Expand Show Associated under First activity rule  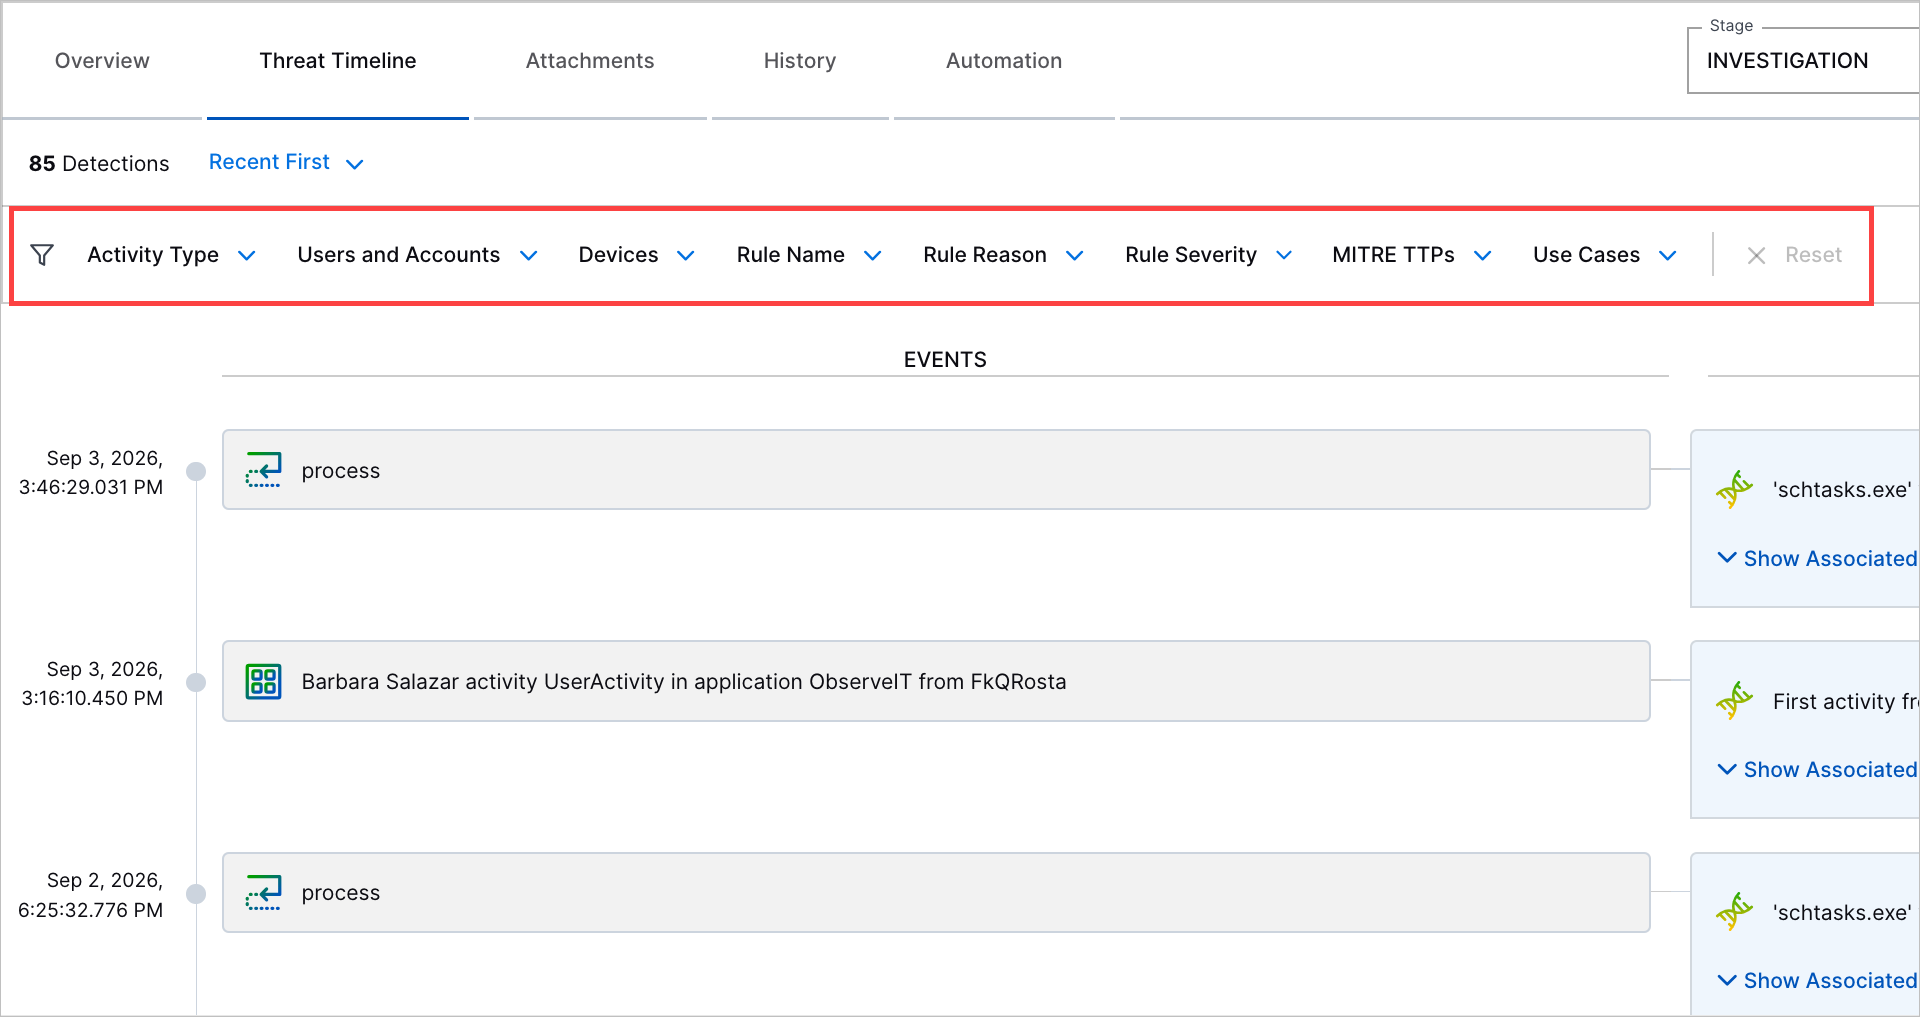coord(1817,770)
